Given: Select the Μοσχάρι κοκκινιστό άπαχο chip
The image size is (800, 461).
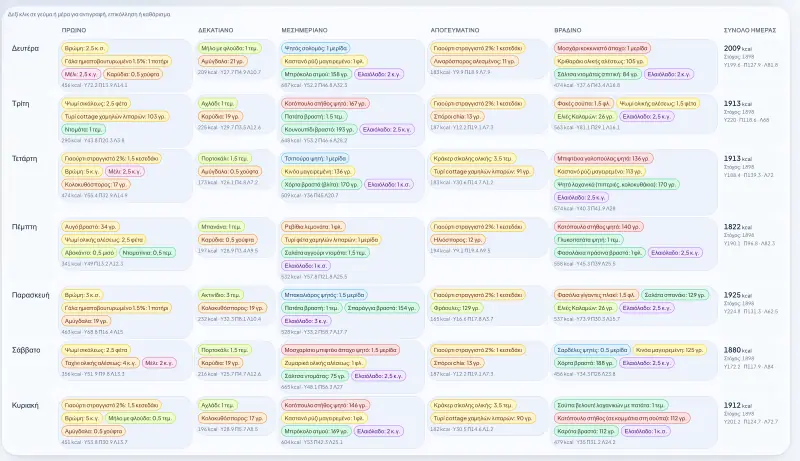Looking at the screenshot, I should 602,48.
